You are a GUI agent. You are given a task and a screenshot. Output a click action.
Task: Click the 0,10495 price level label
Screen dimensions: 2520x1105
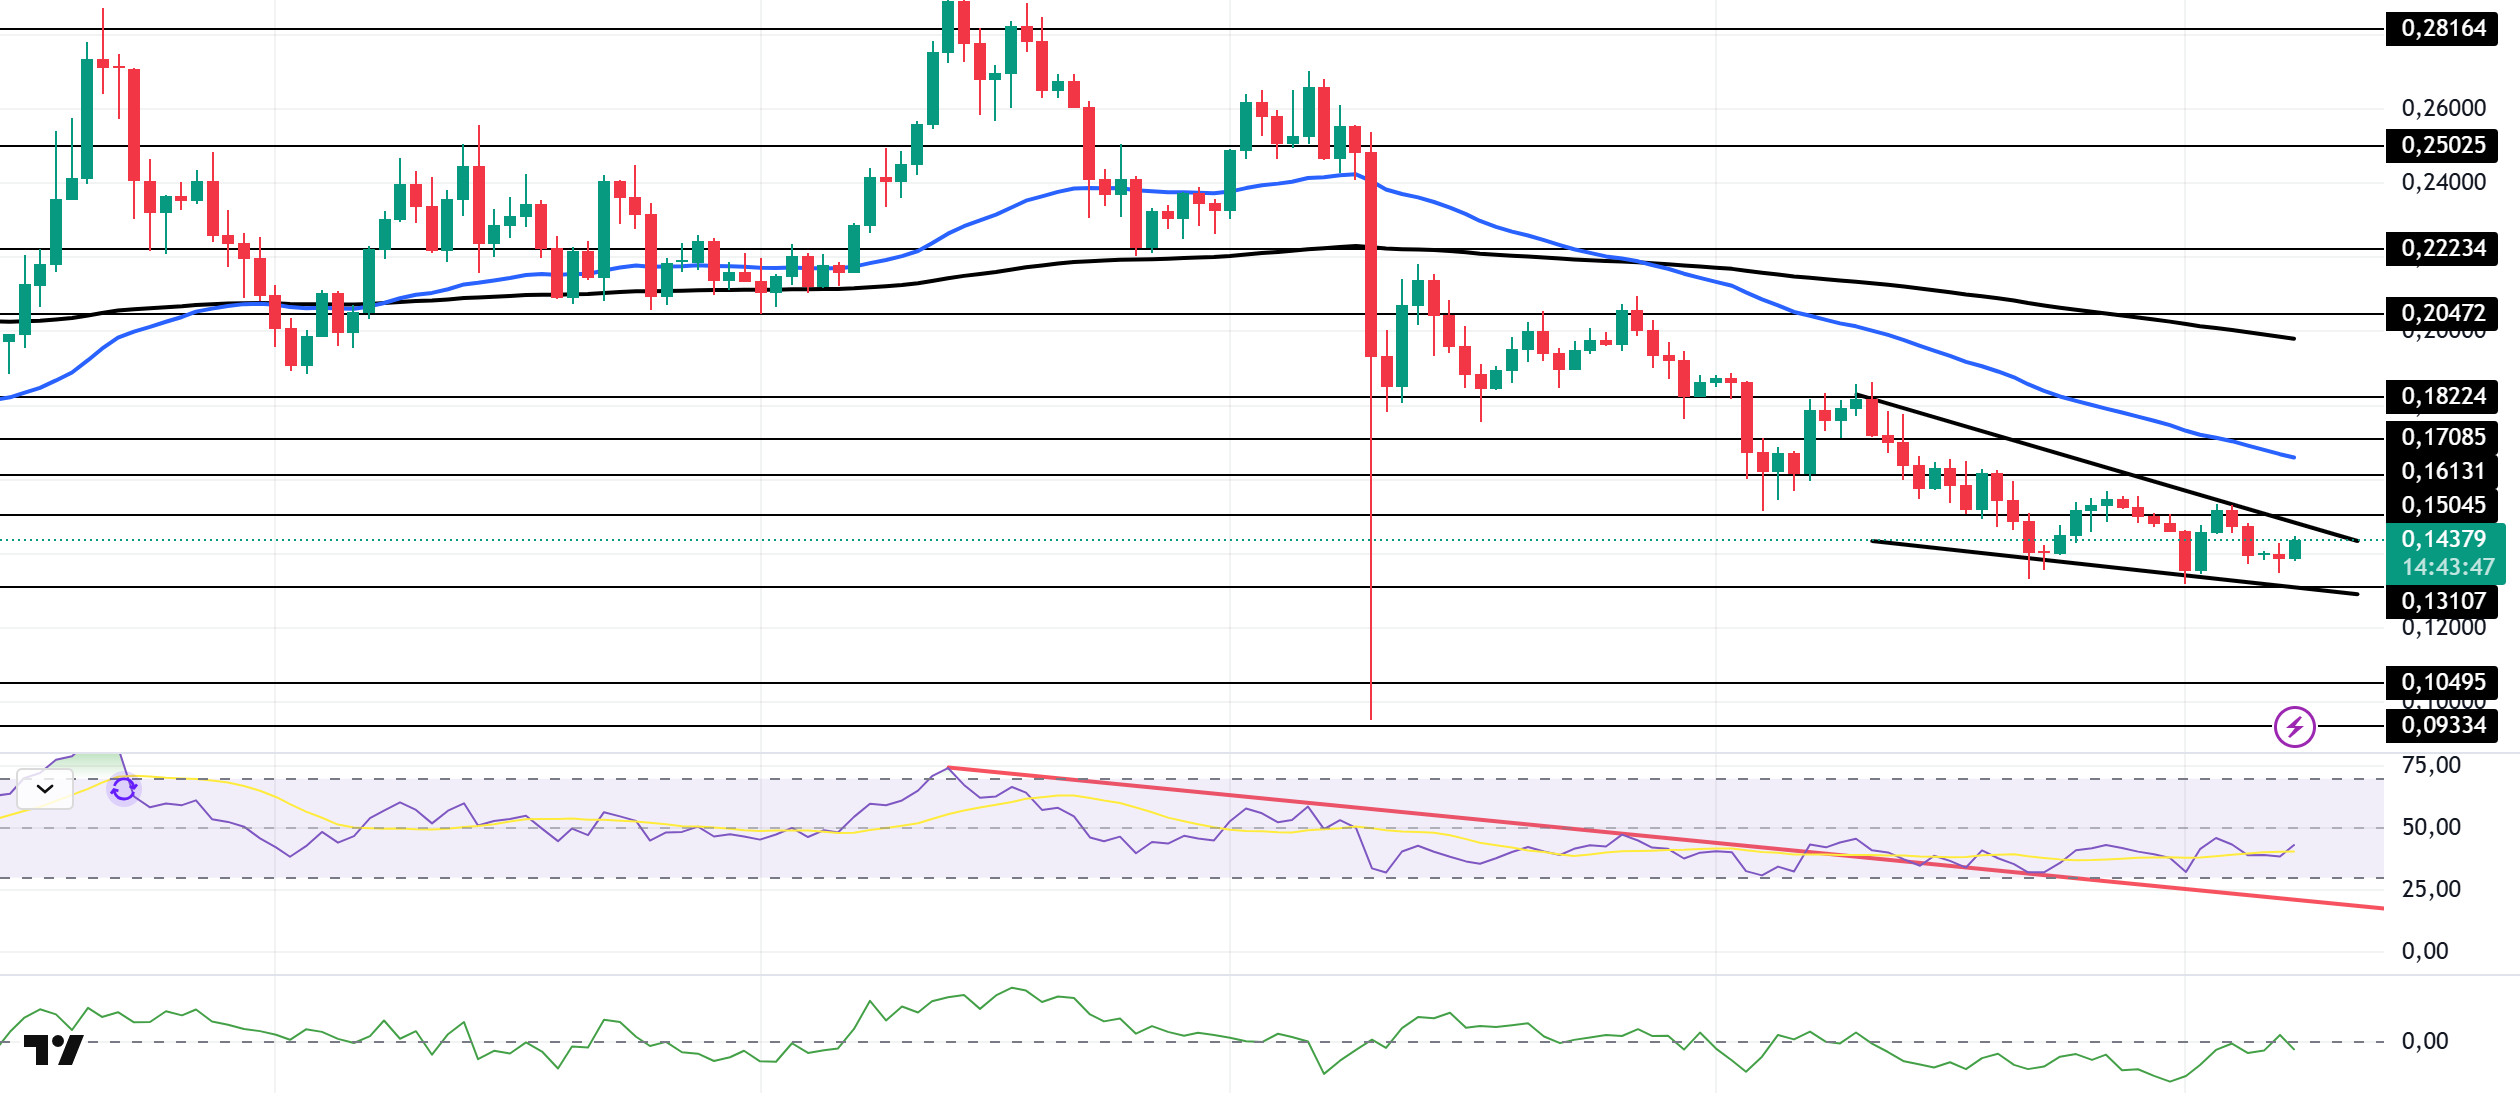coord(2441,683)
